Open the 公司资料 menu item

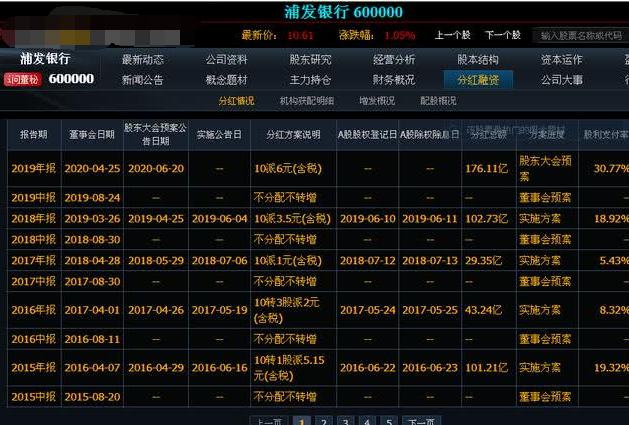227,60
